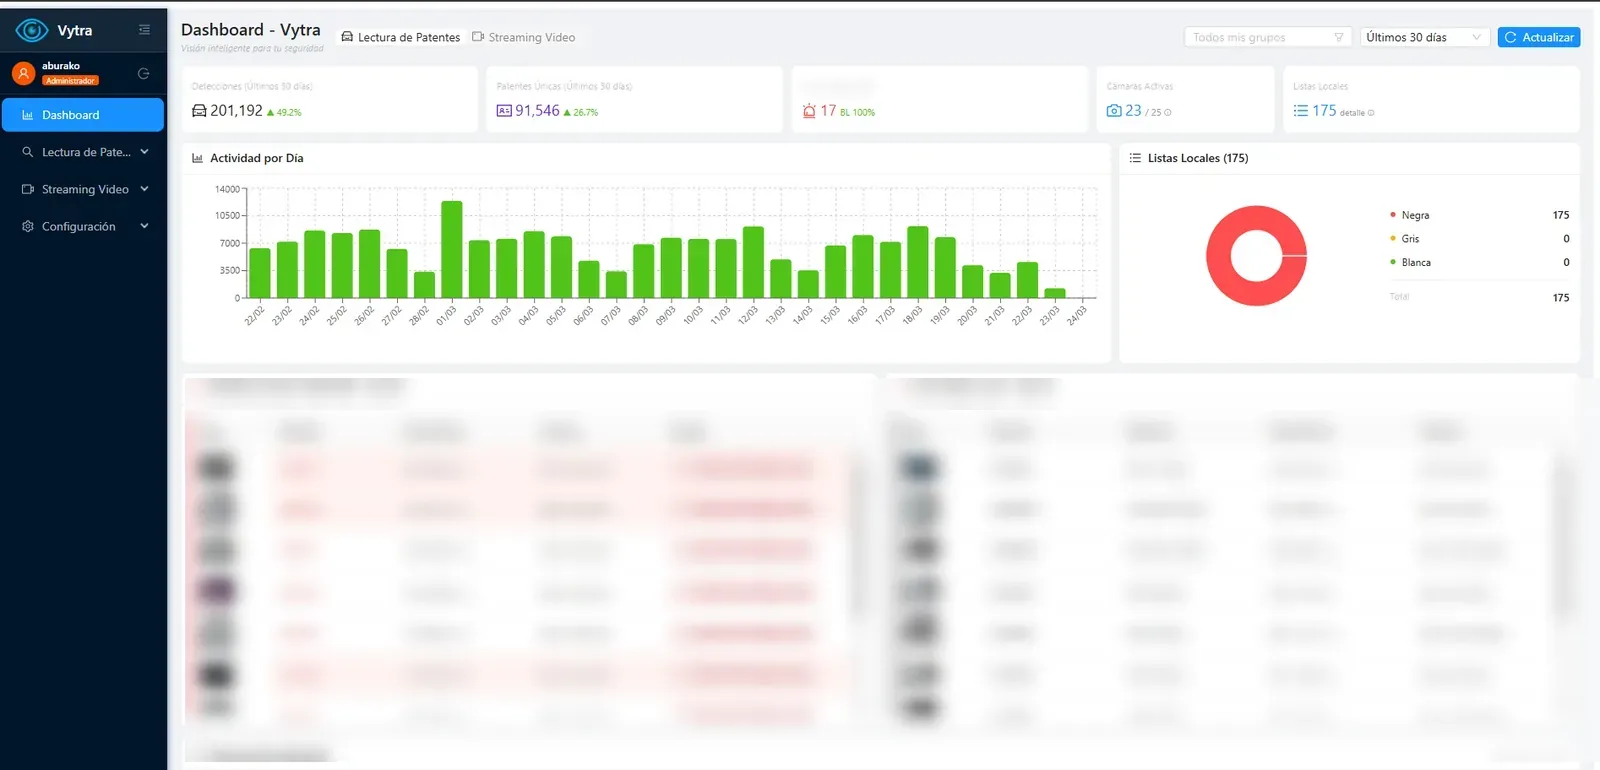The width and height of the screenshot is (1600, 770).
Task: Click the Actualizar button
Action: (x=1539, y=37)
